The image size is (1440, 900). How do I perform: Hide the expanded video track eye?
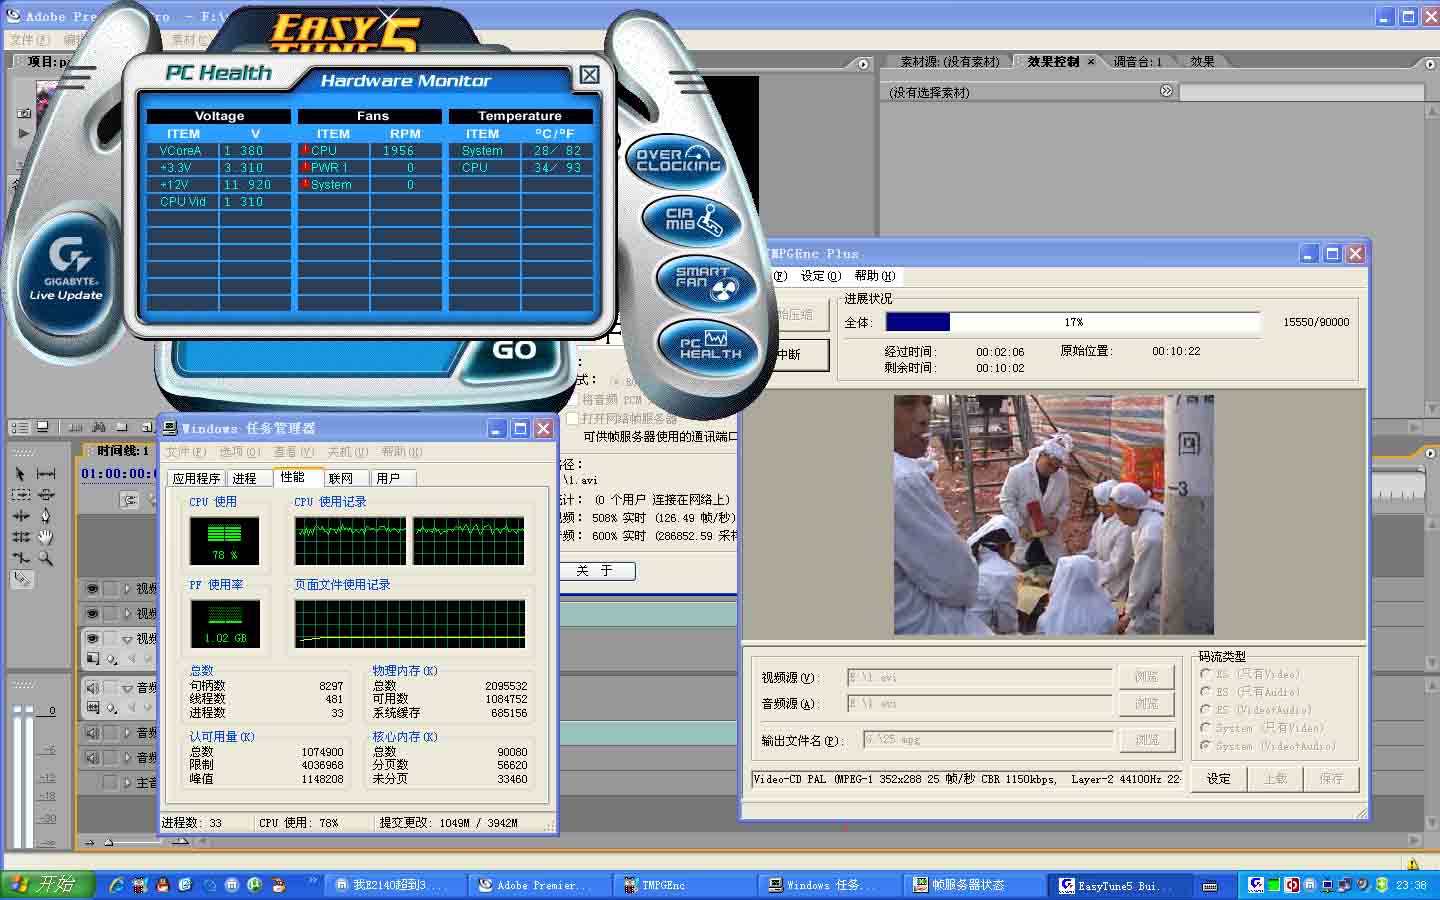[x=92, y=638]
